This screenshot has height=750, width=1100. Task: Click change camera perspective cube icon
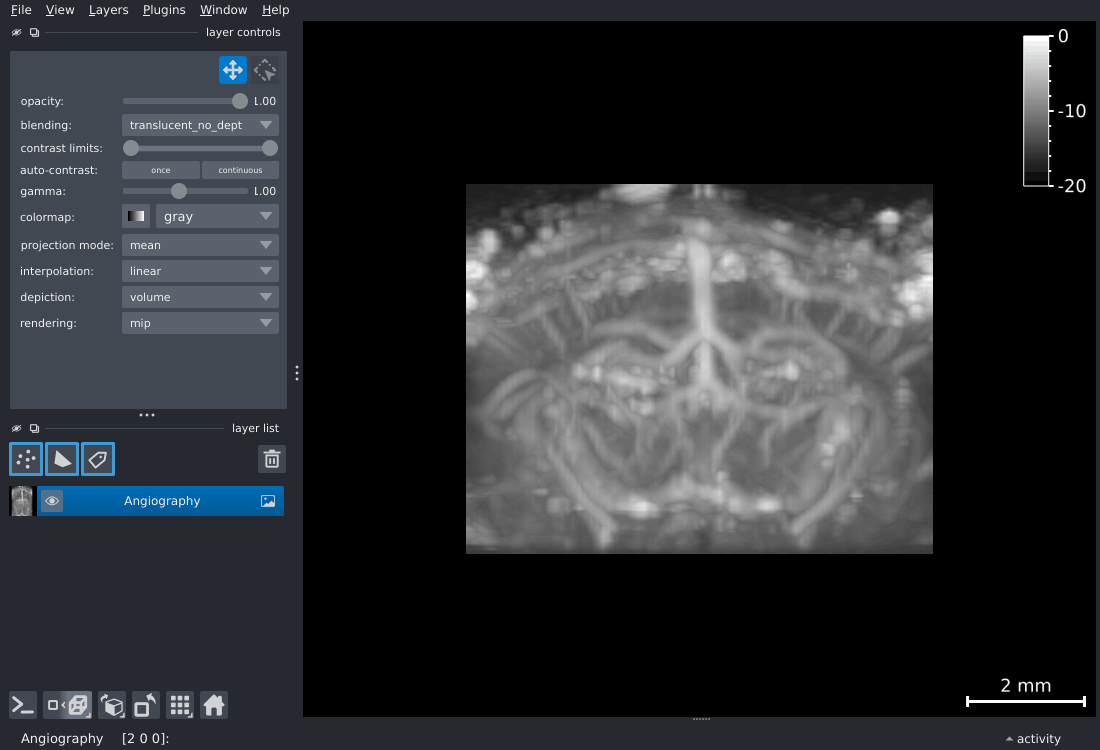(x=112, y=705)
